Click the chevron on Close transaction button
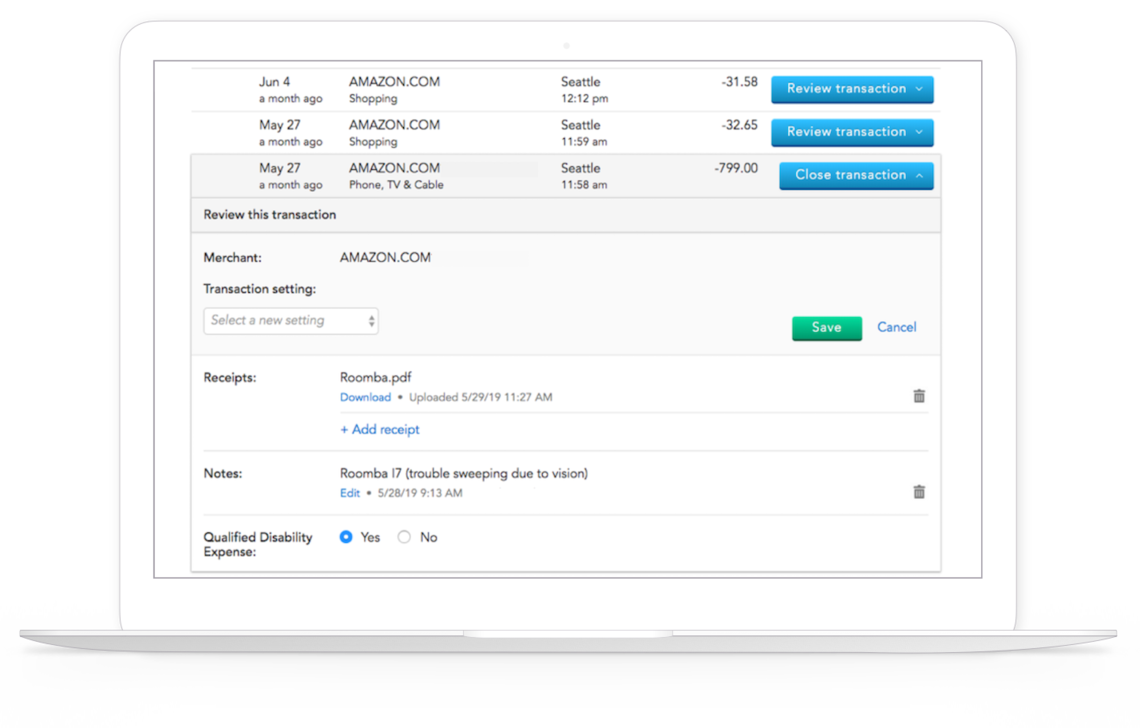Image resolution: width=1140 pixels, height=728 pixels. [918, 175]
